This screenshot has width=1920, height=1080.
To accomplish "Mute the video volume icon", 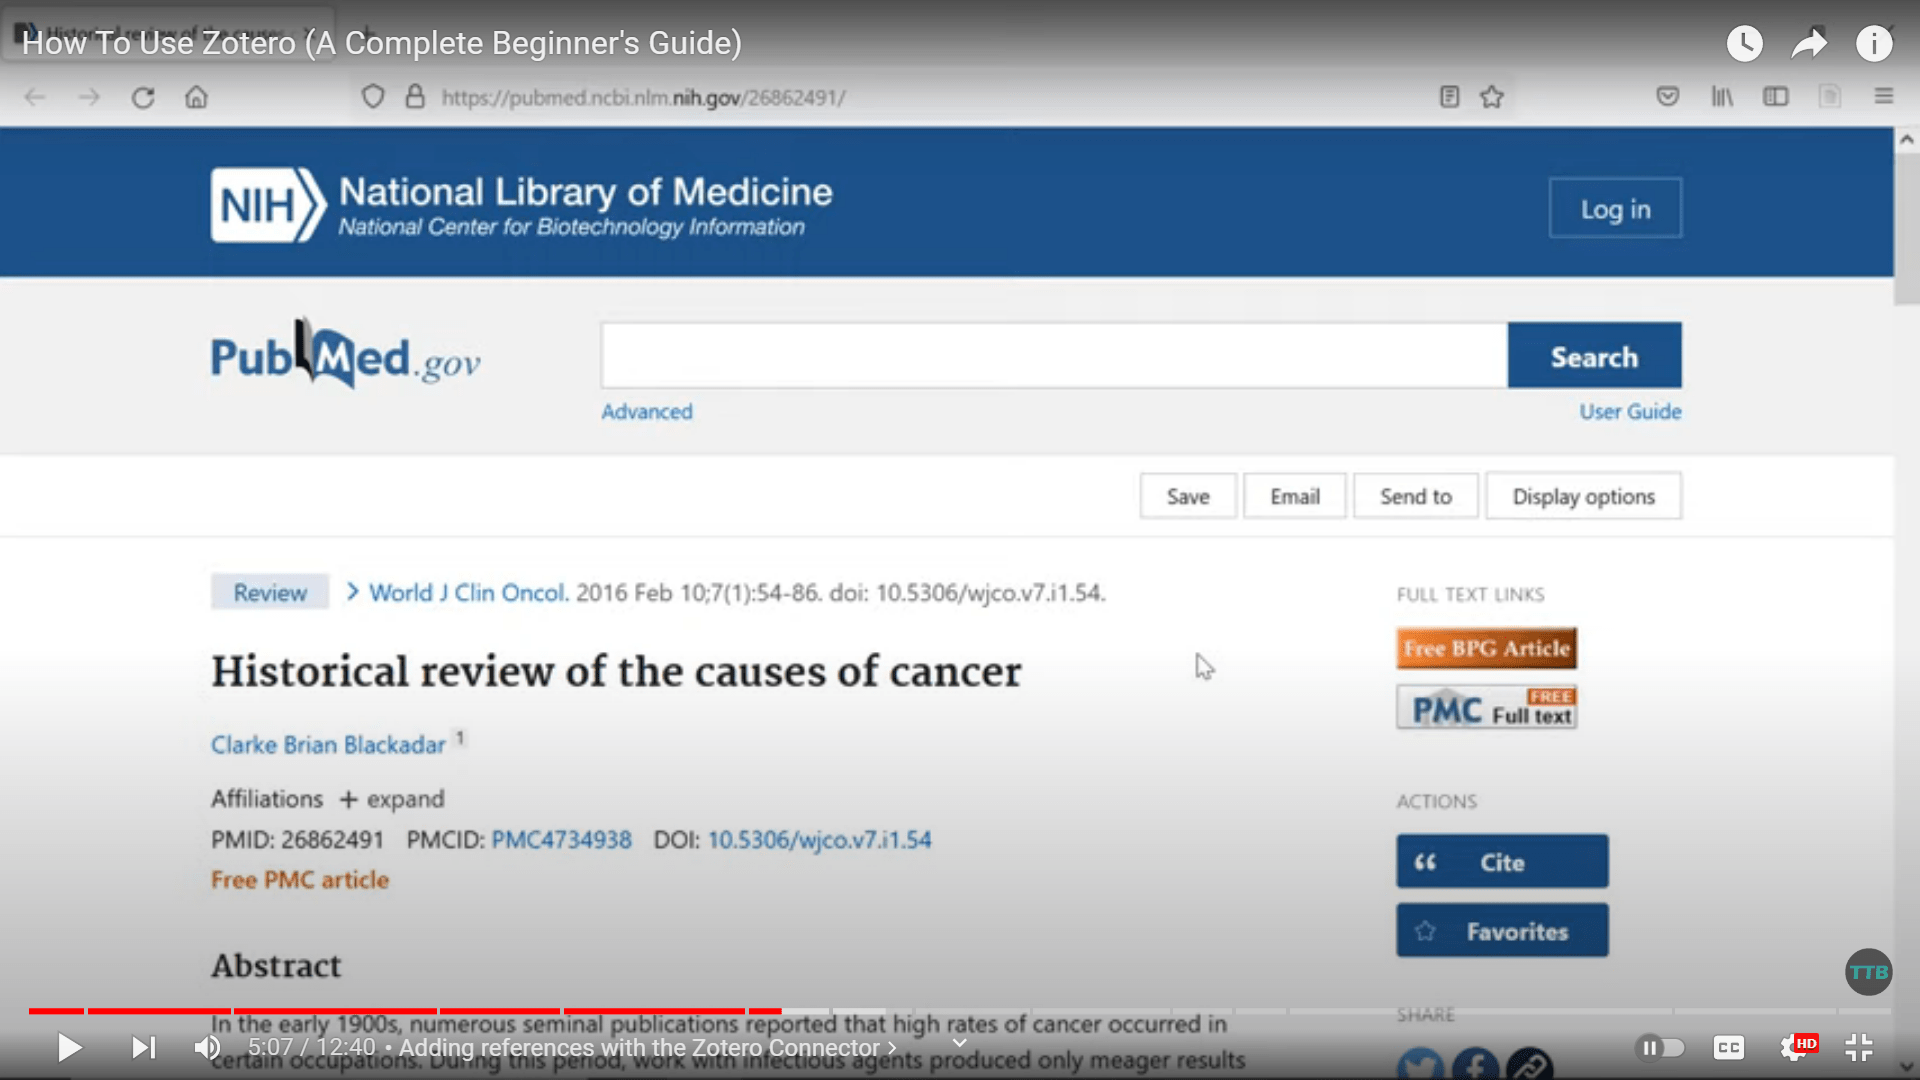I will tap(207, 1047).
